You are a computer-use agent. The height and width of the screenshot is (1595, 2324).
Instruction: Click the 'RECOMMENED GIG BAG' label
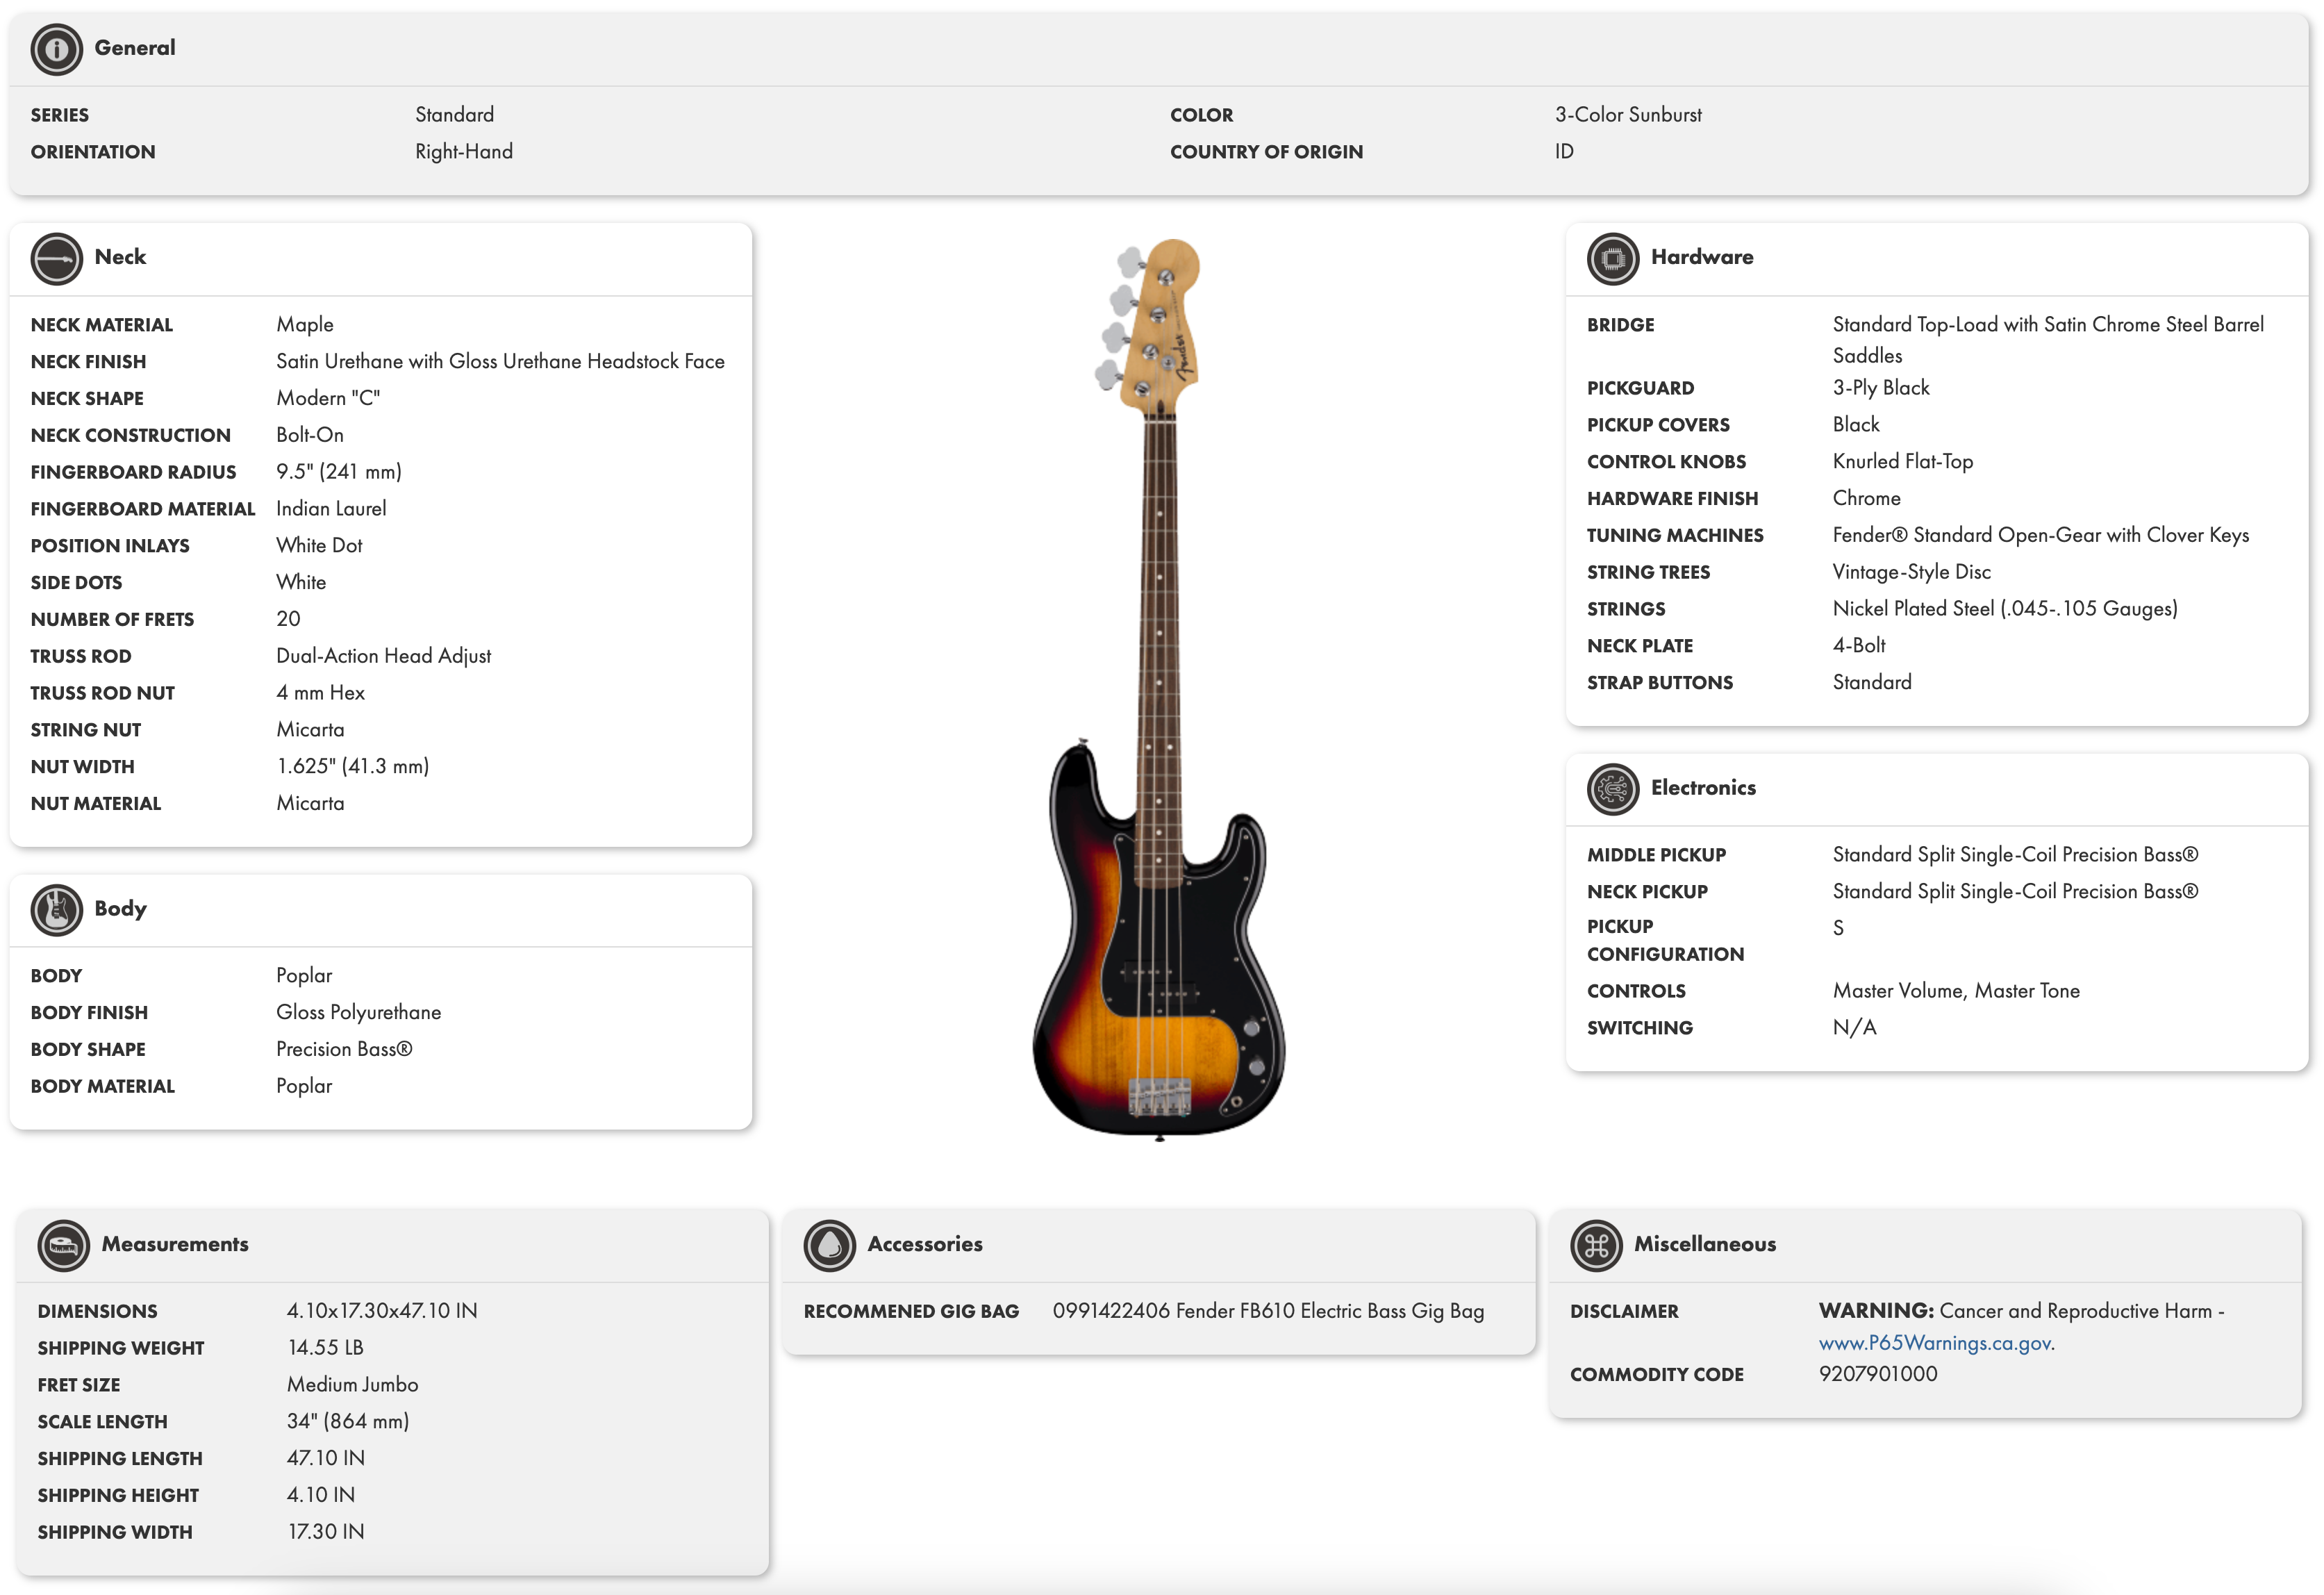coord(911,1311)
